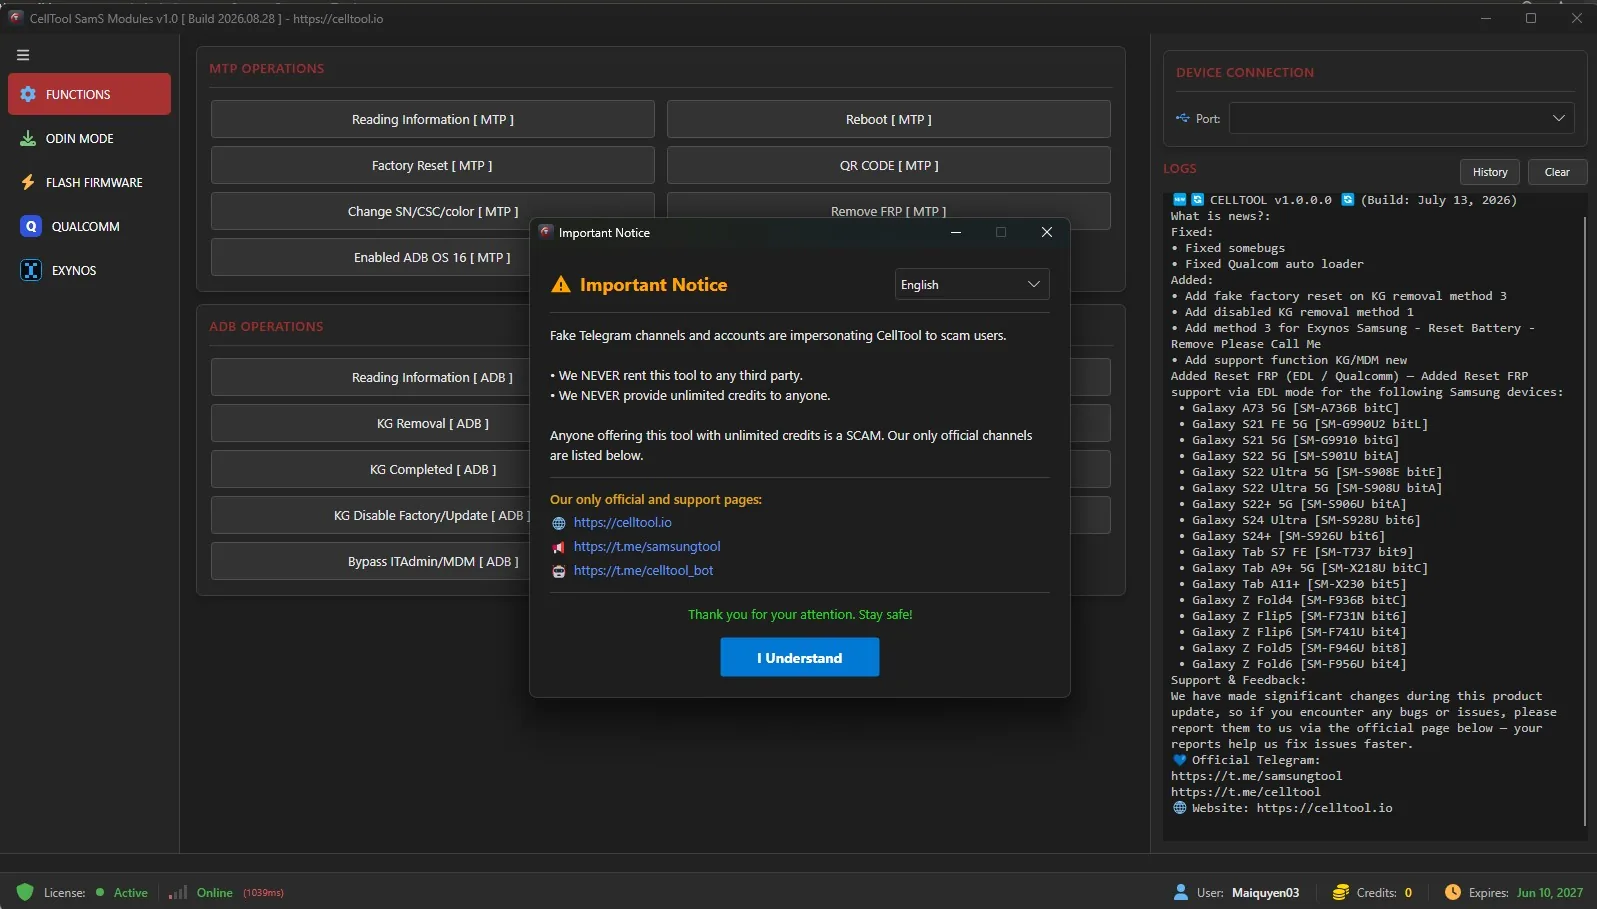The height and width of the screenshot is (909, 1597).
Task: Run Factory Reset [ MTP ]
Action: pyautogui.click(x=433, y=165)
